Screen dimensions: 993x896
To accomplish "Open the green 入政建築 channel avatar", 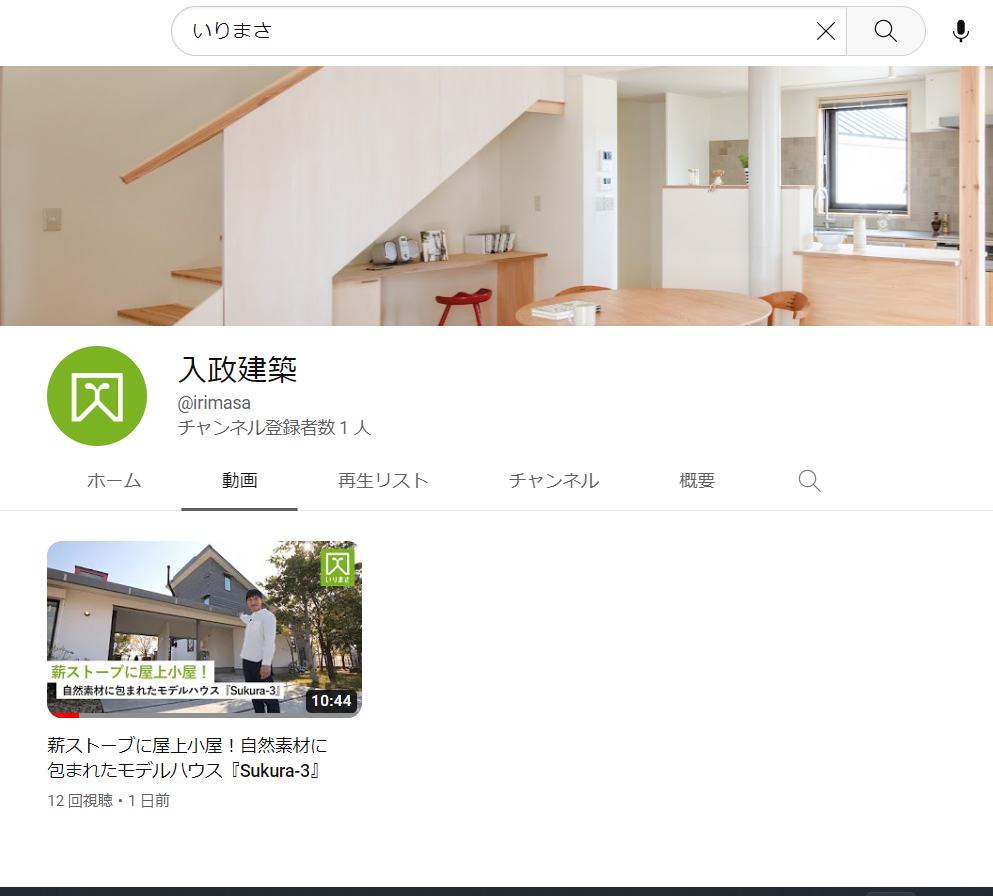I will point(97,396).
